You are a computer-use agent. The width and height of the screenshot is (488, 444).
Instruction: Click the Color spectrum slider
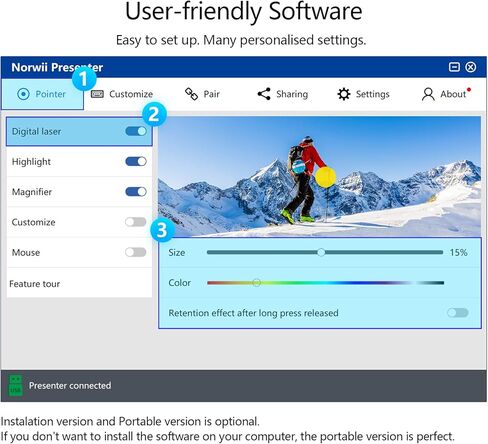(325, 283)
